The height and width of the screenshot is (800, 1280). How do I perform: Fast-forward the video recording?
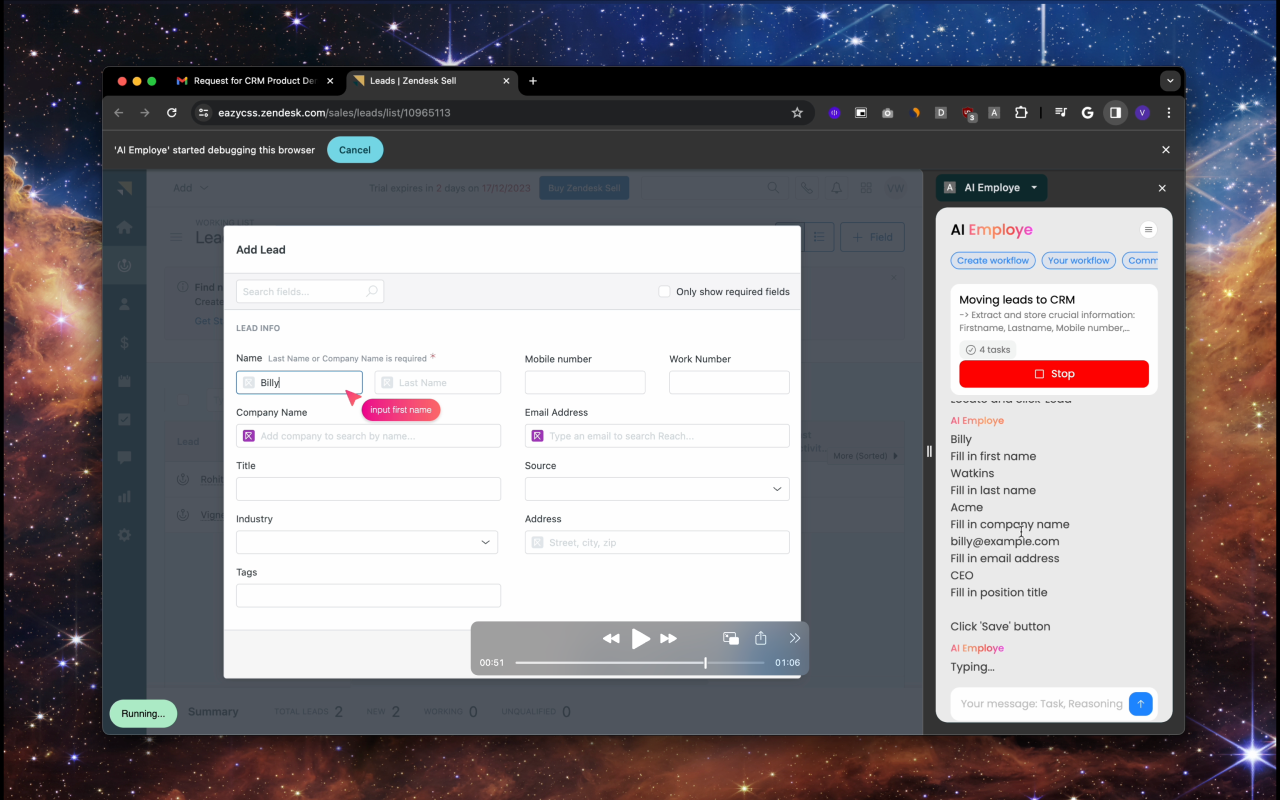[x=669, y=638]
